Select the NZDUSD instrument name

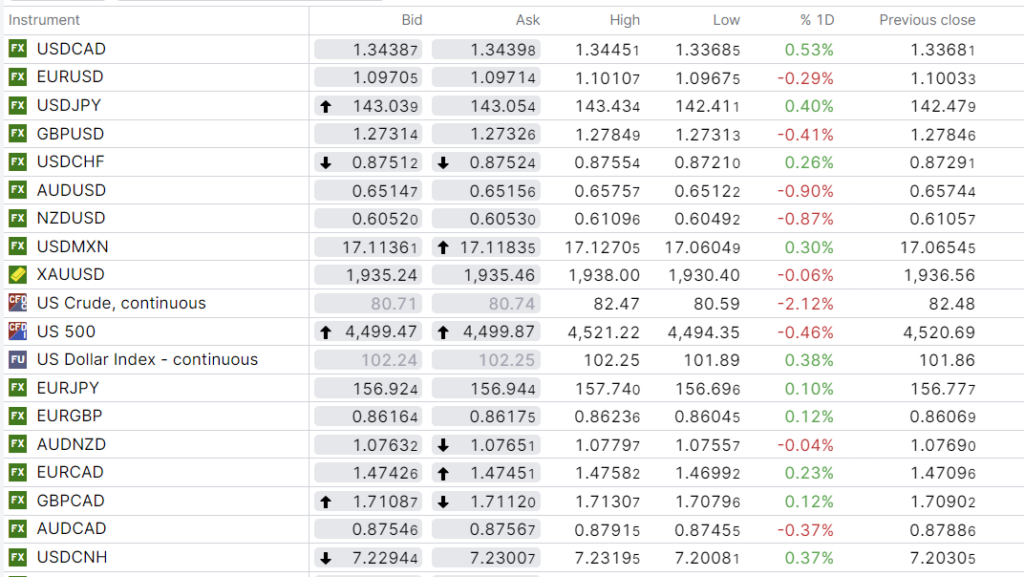(x=71, y=218)
